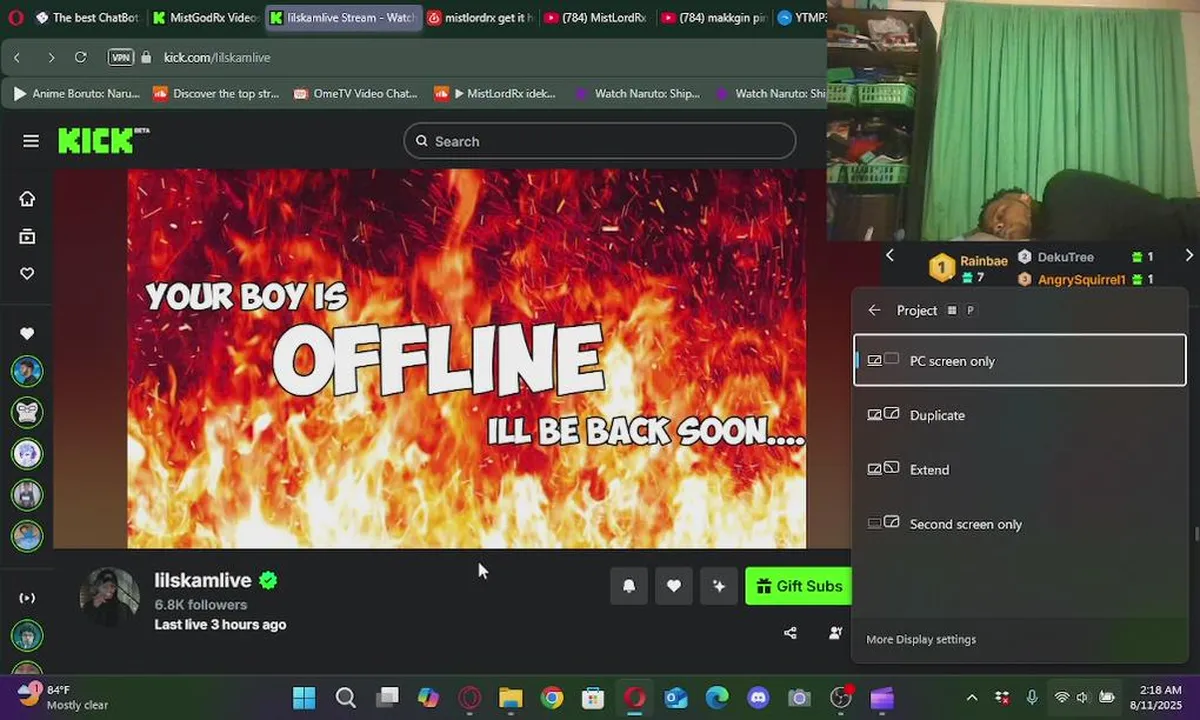Open More Display settings link

point(921,639)
